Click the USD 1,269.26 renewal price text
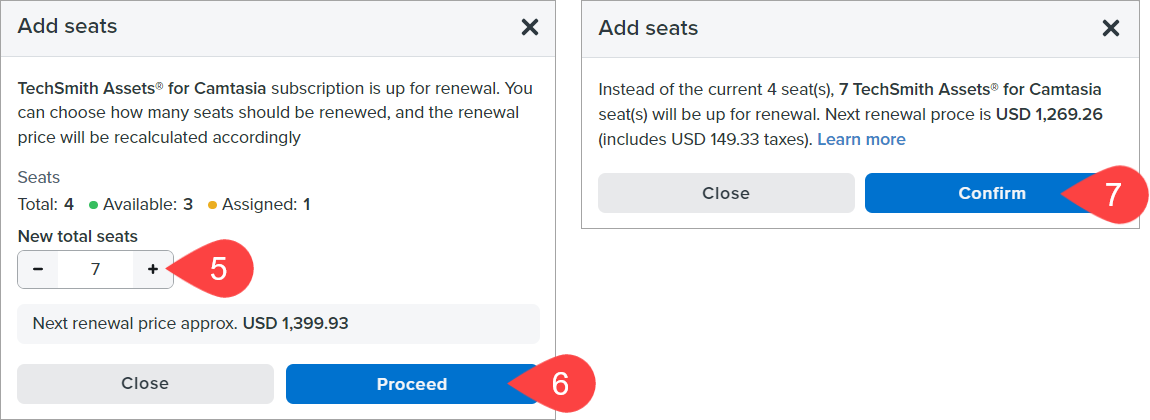1150x420 pixels. pos(1049,114)
